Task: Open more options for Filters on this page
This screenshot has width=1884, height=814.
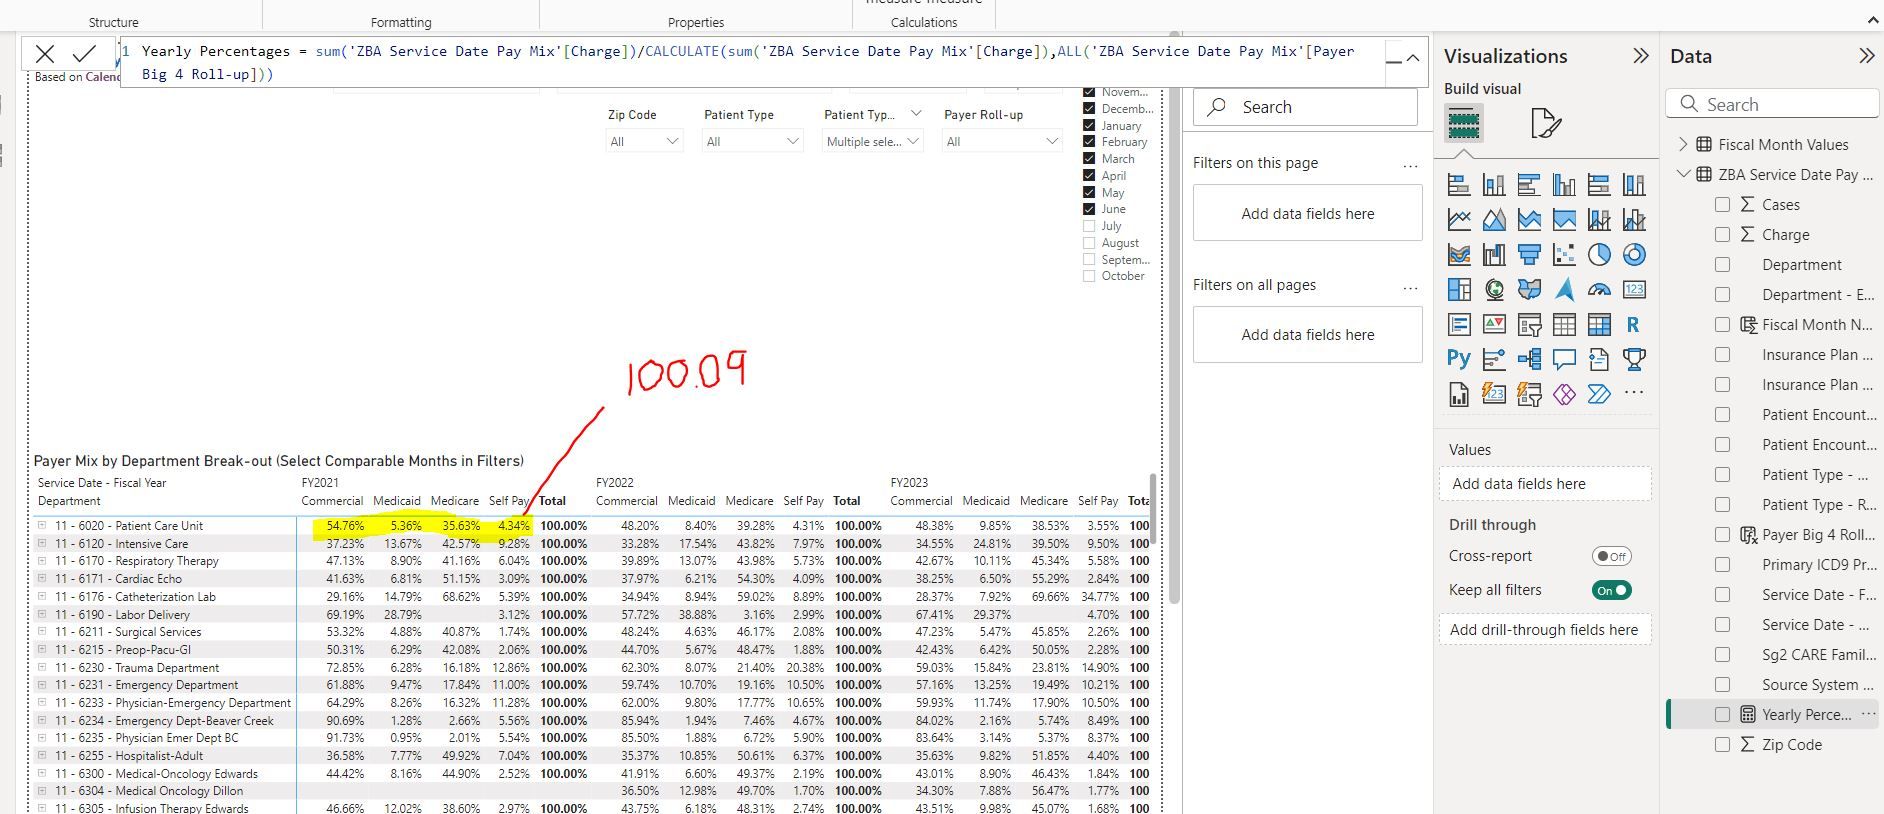Action: [1410, 164]
